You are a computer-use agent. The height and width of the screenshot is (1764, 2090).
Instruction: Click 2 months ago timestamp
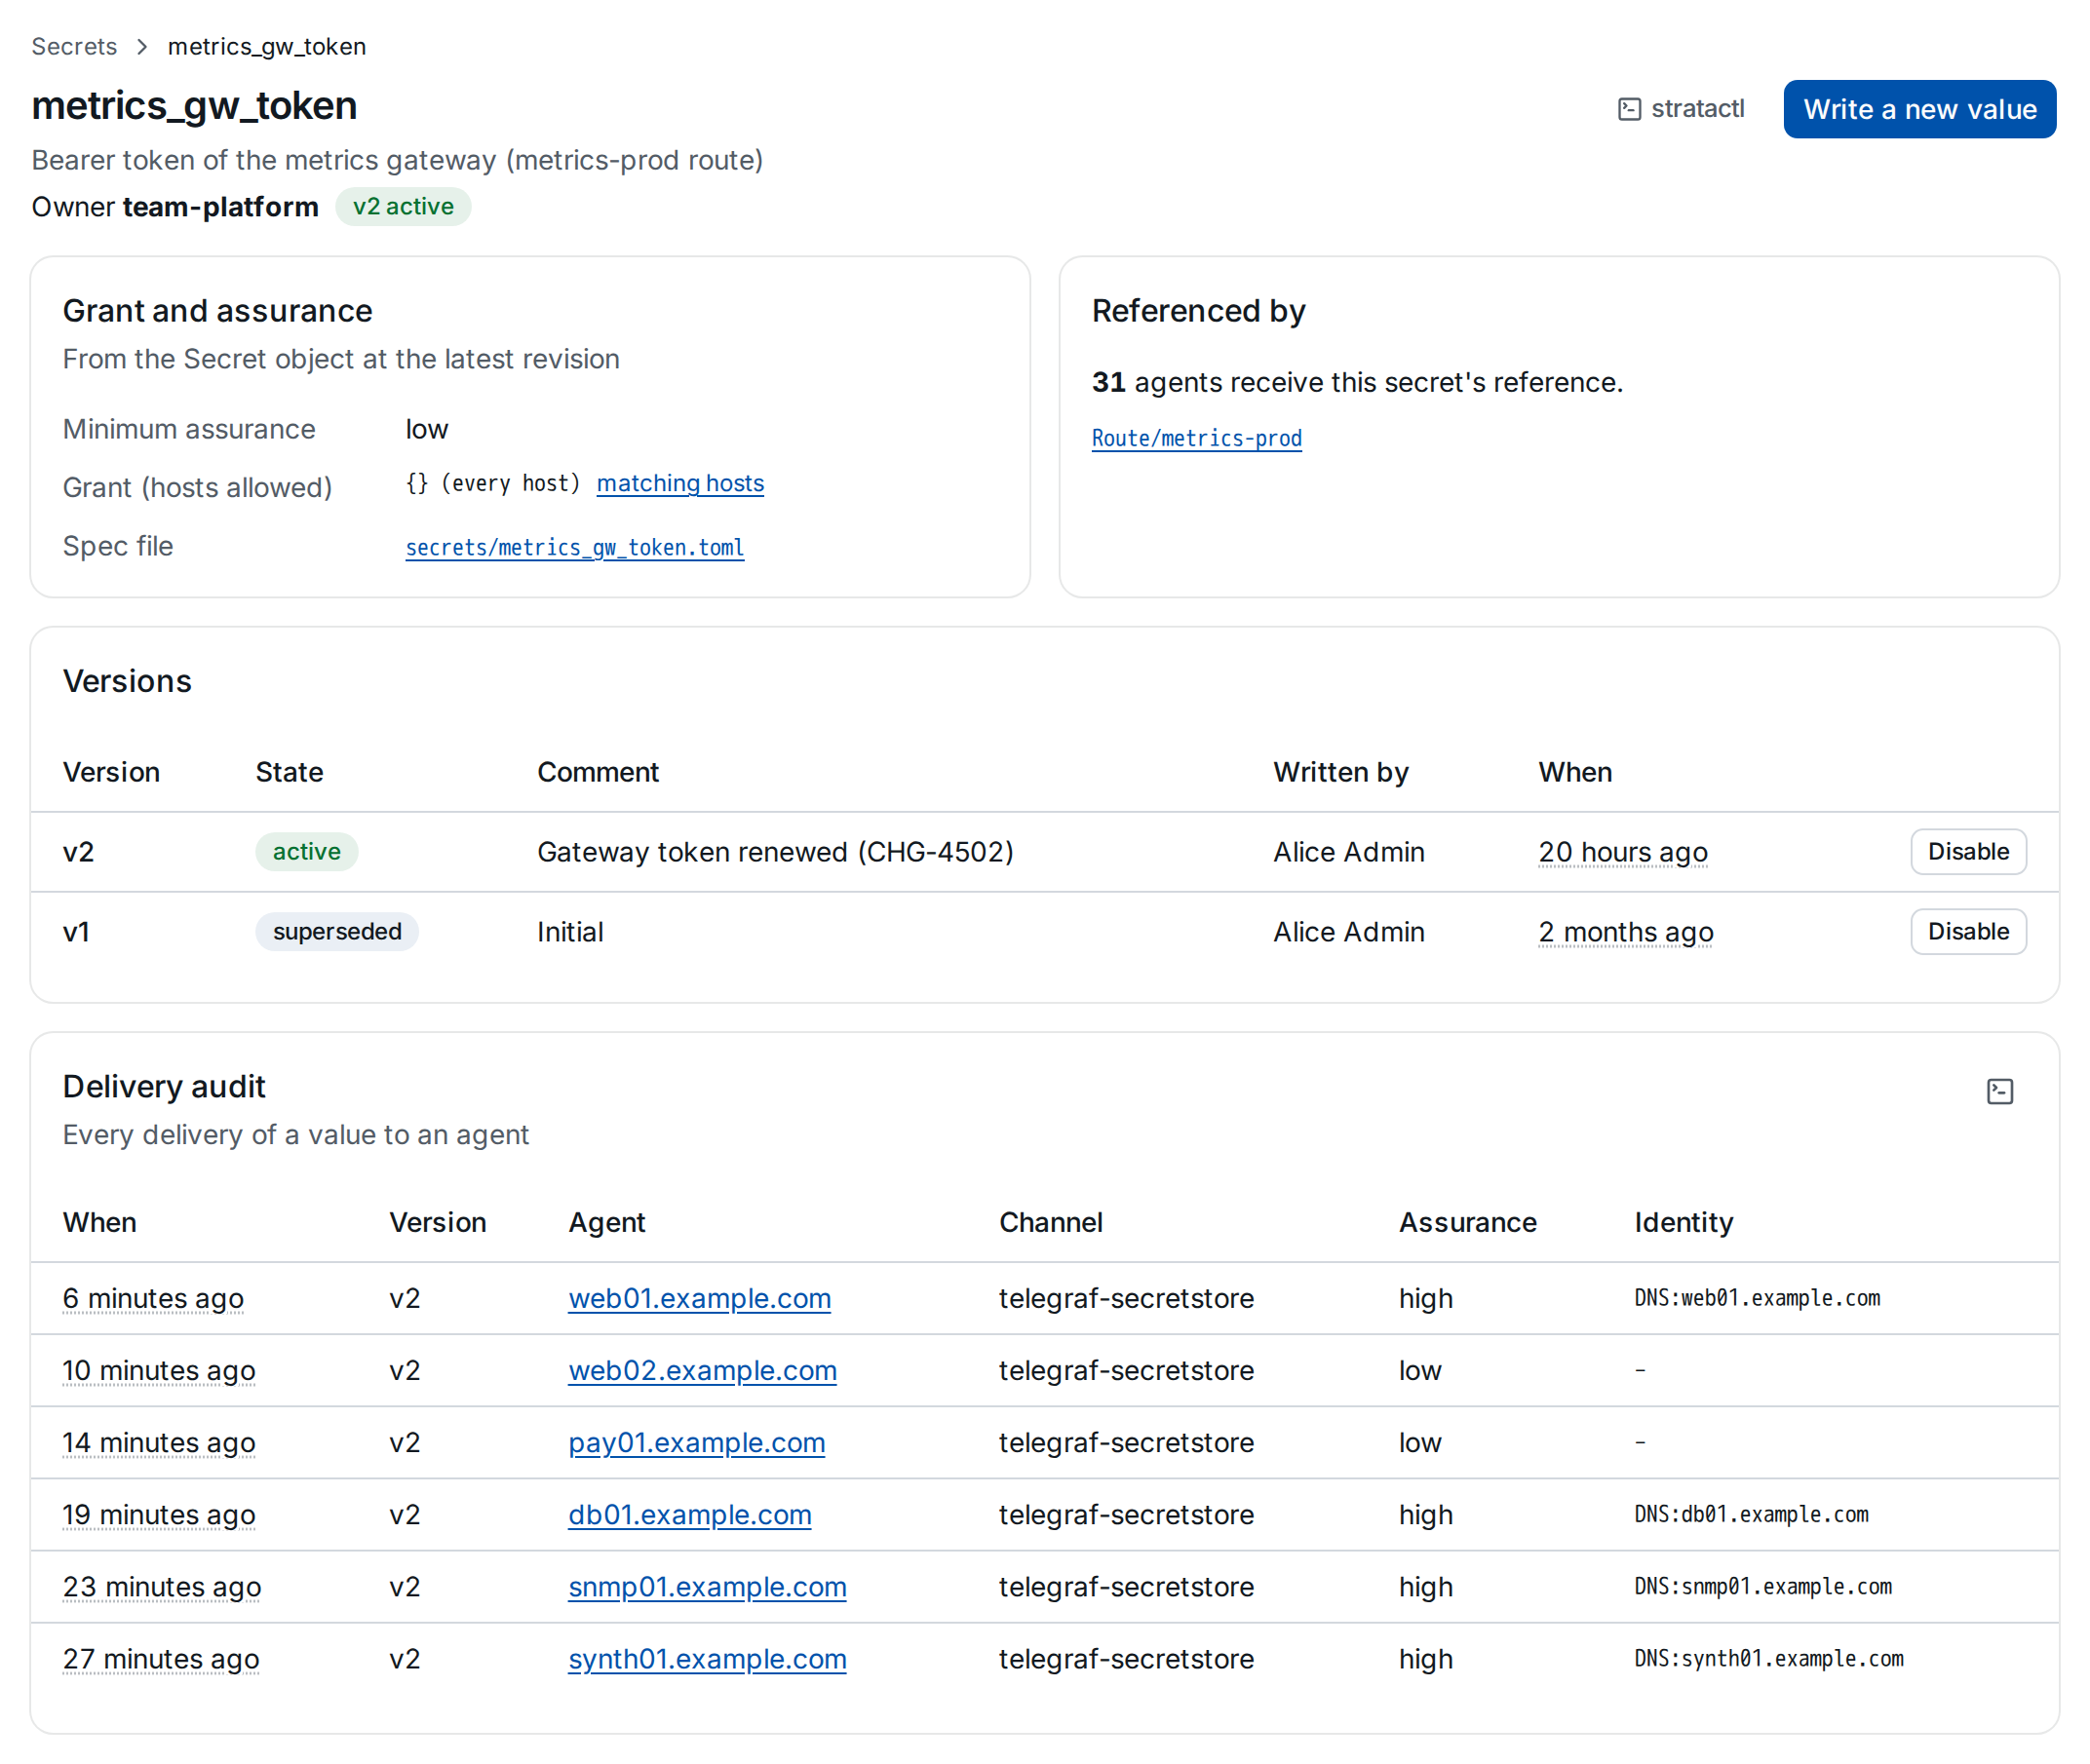click(x=1625, y=932)
